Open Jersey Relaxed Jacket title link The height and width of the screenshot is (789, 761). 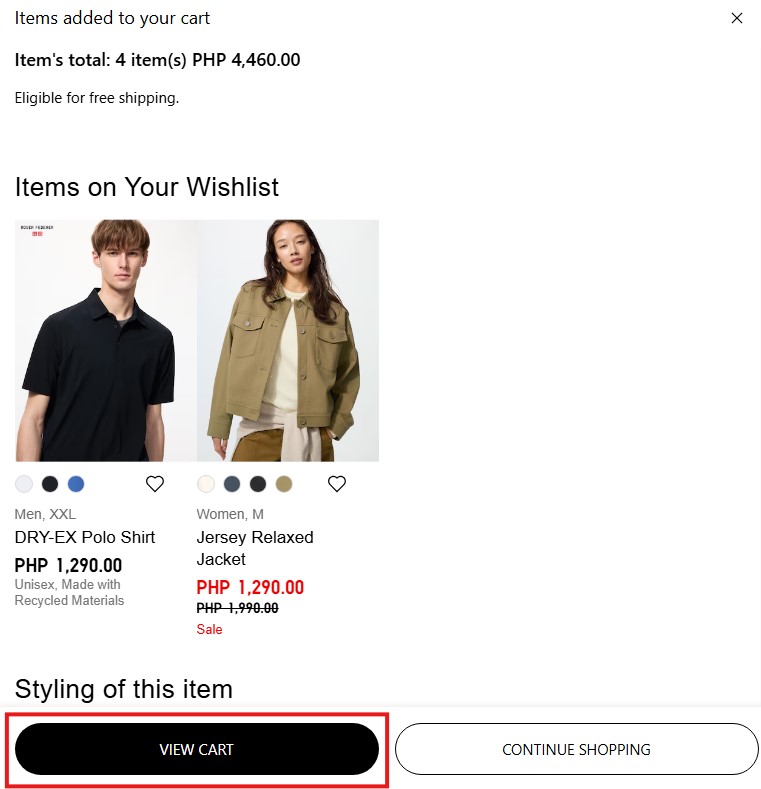click(x=255, y=548)
